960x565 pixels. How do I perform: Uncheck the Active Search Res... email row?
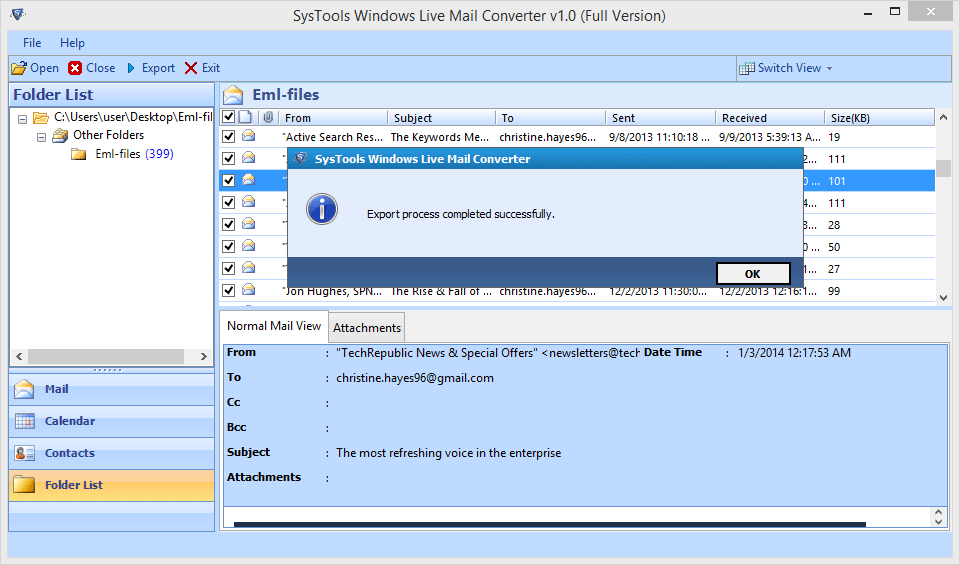[x=228, y=137]
